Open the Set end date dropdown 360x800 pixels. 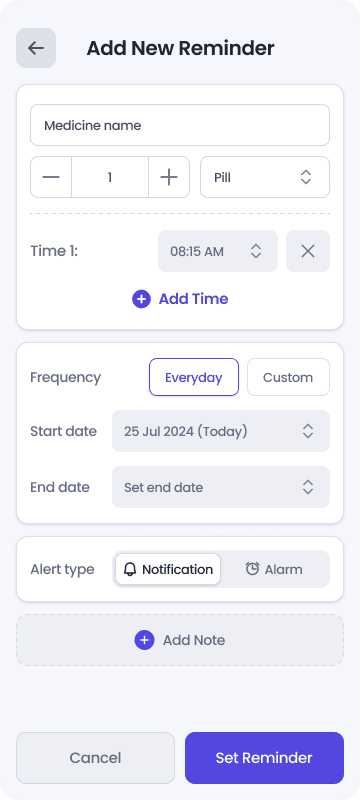coord(221,487)
